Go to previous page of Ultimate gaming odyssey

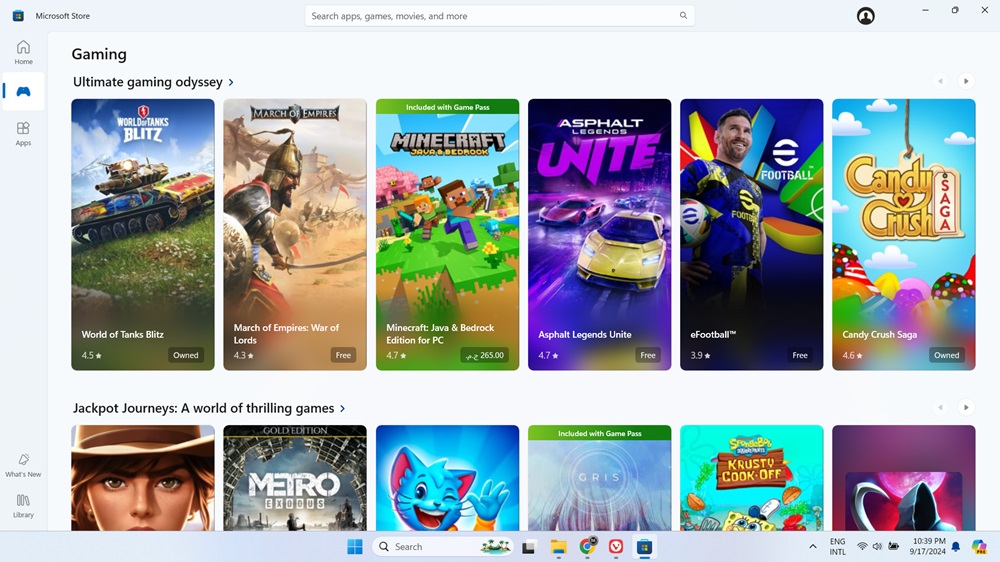[x=940, y=81]
